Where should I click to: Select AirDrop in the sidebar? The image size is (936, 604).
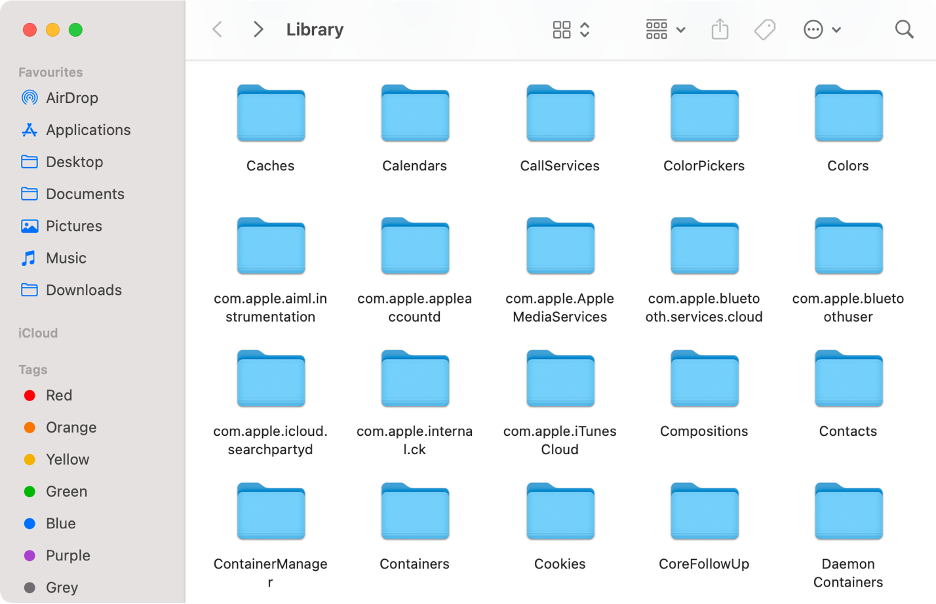tap(60, 98)
